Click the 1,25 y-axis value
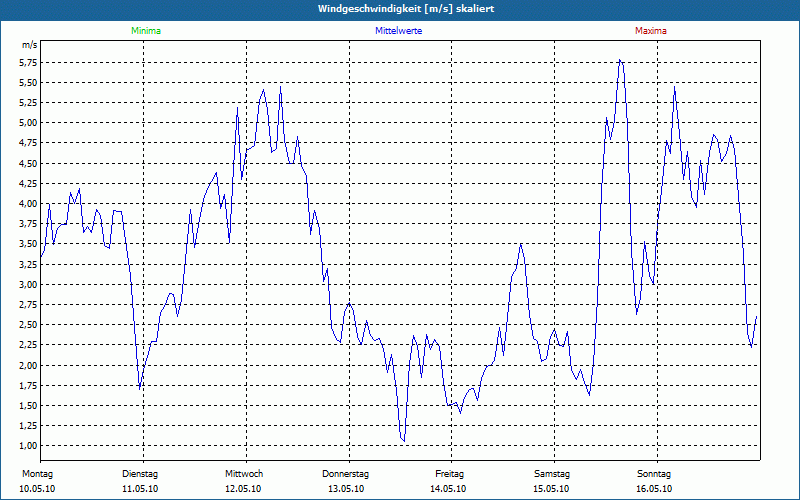This screenshot has height=500, width=800. pyautogui.click(x=29, y=426)
